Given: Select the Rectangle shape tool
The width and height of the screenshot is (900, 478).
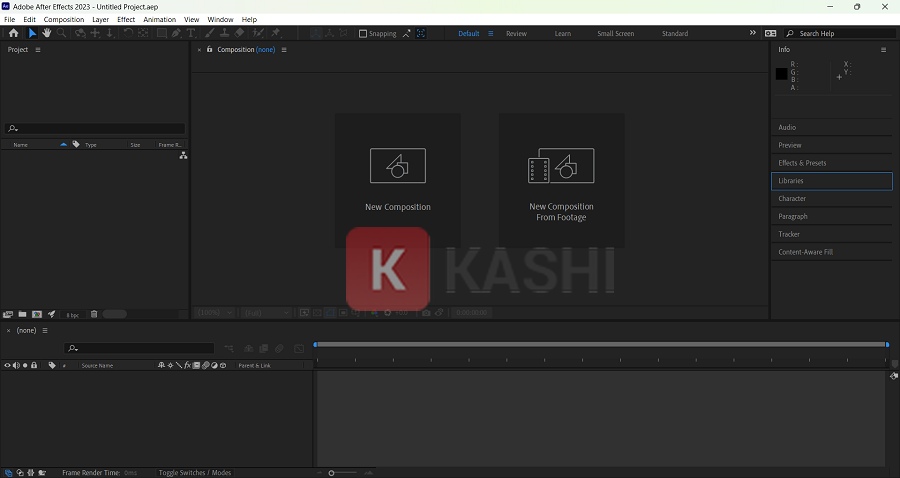Looking at the screenshot, I should pyautogui.click(x=162, y=33).
